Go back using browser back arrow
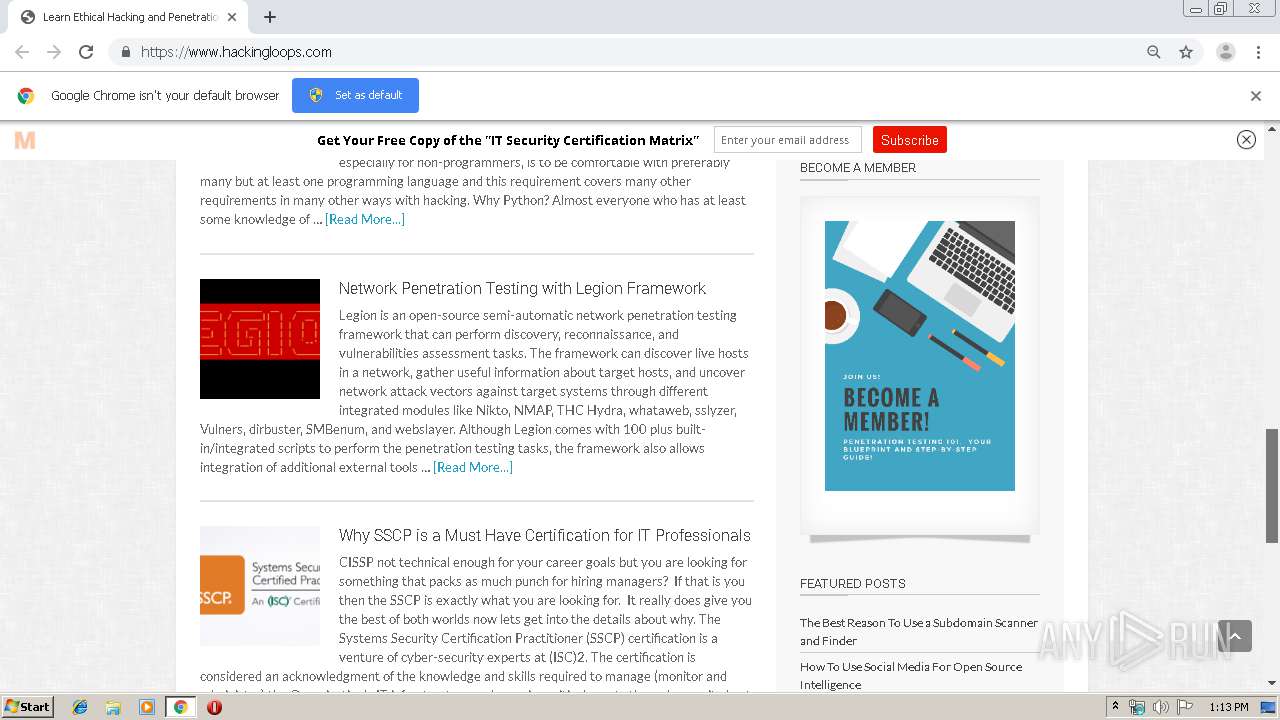This screenshot has width=1280, height=720. point(22,52)
